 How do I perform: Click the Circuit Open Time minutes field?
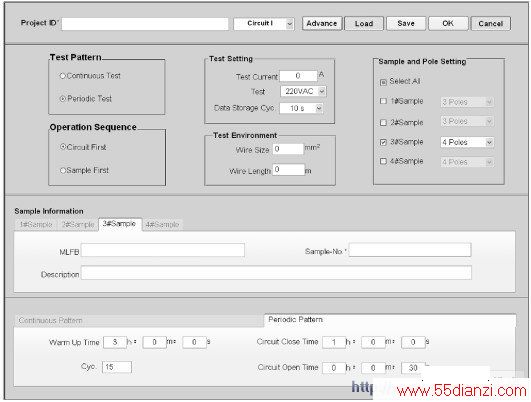373,368
